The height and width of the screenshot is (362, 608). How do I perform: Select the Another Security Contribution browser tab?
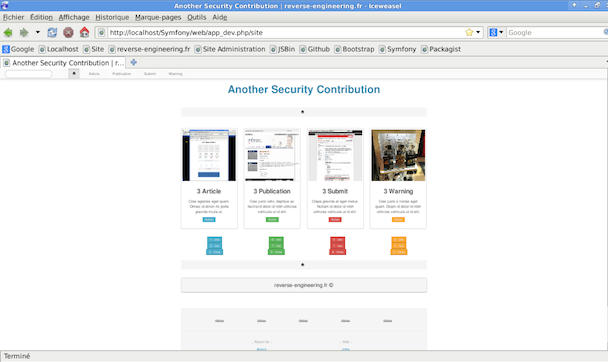[63, 63]
